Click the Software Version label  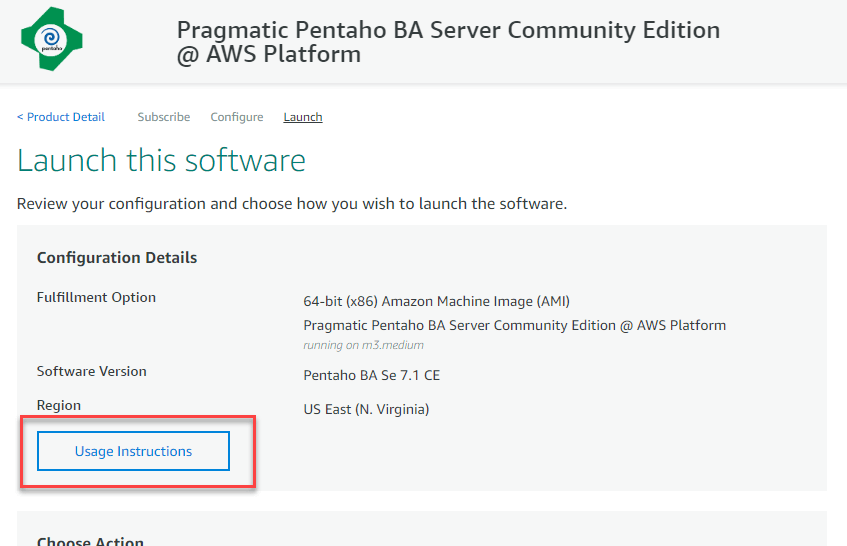click(92, 371)
